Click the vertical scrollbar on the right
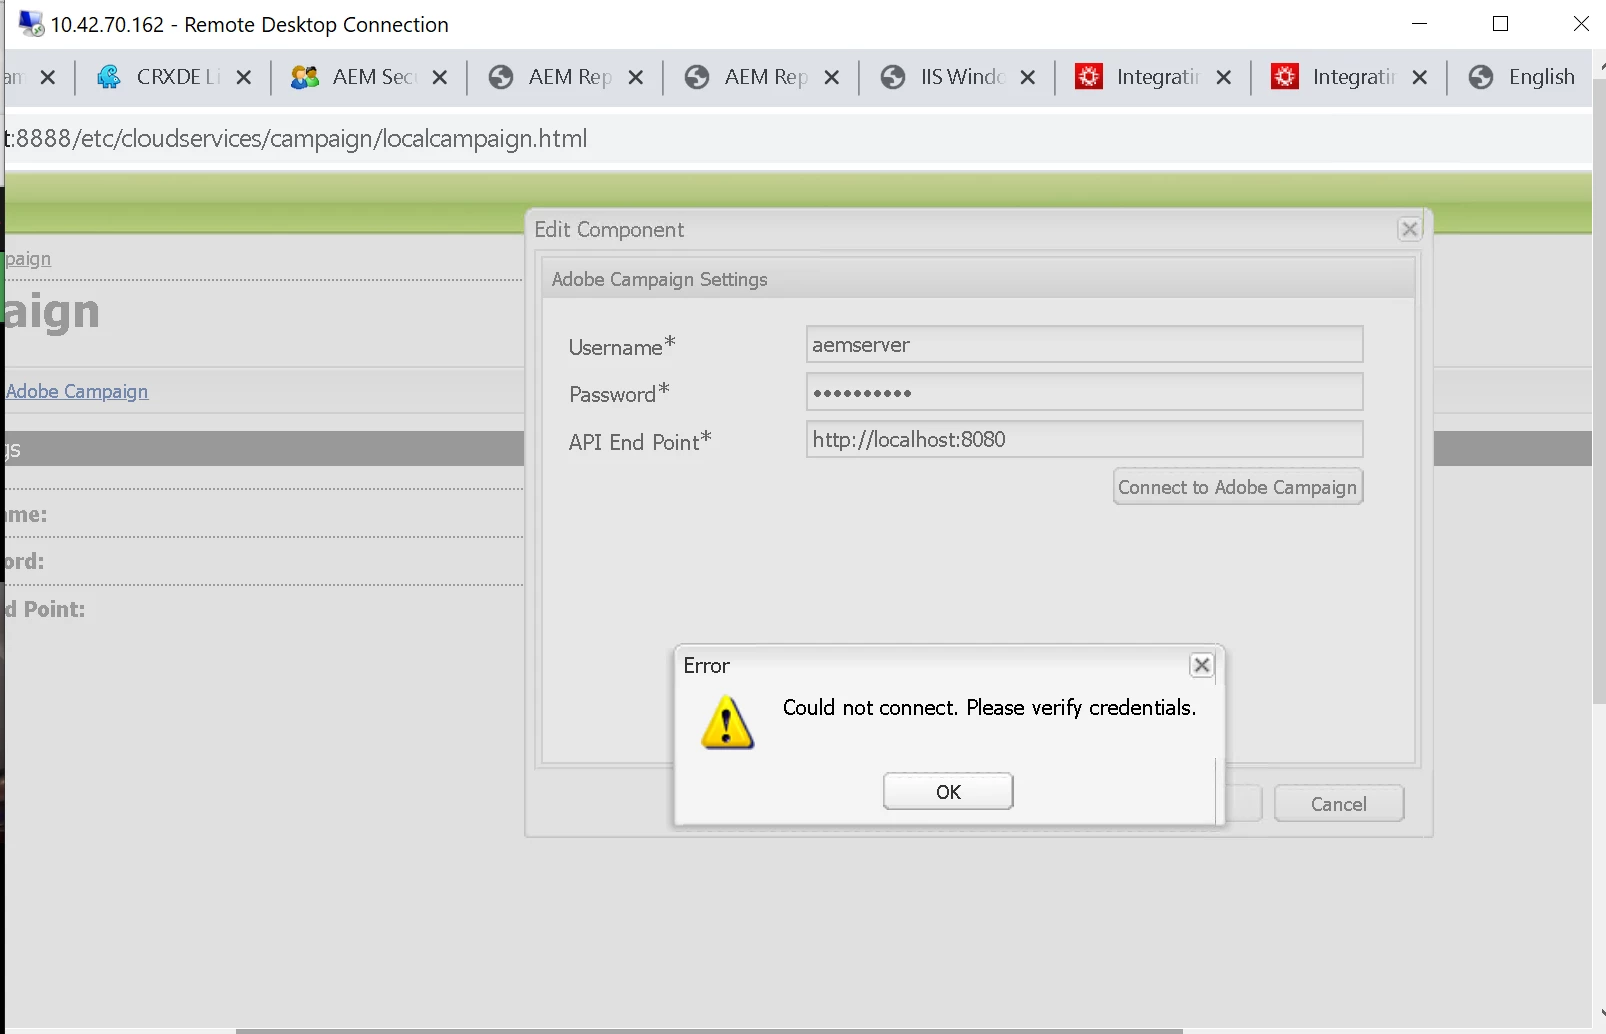Screen dimensions: 1606x1034 pyautogui.click(x=1599, y=390)
